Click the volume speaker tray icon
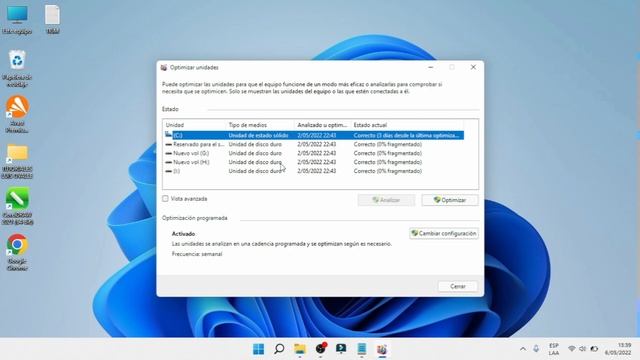Screen dimensions: 640x360 [x=582, y=349]
